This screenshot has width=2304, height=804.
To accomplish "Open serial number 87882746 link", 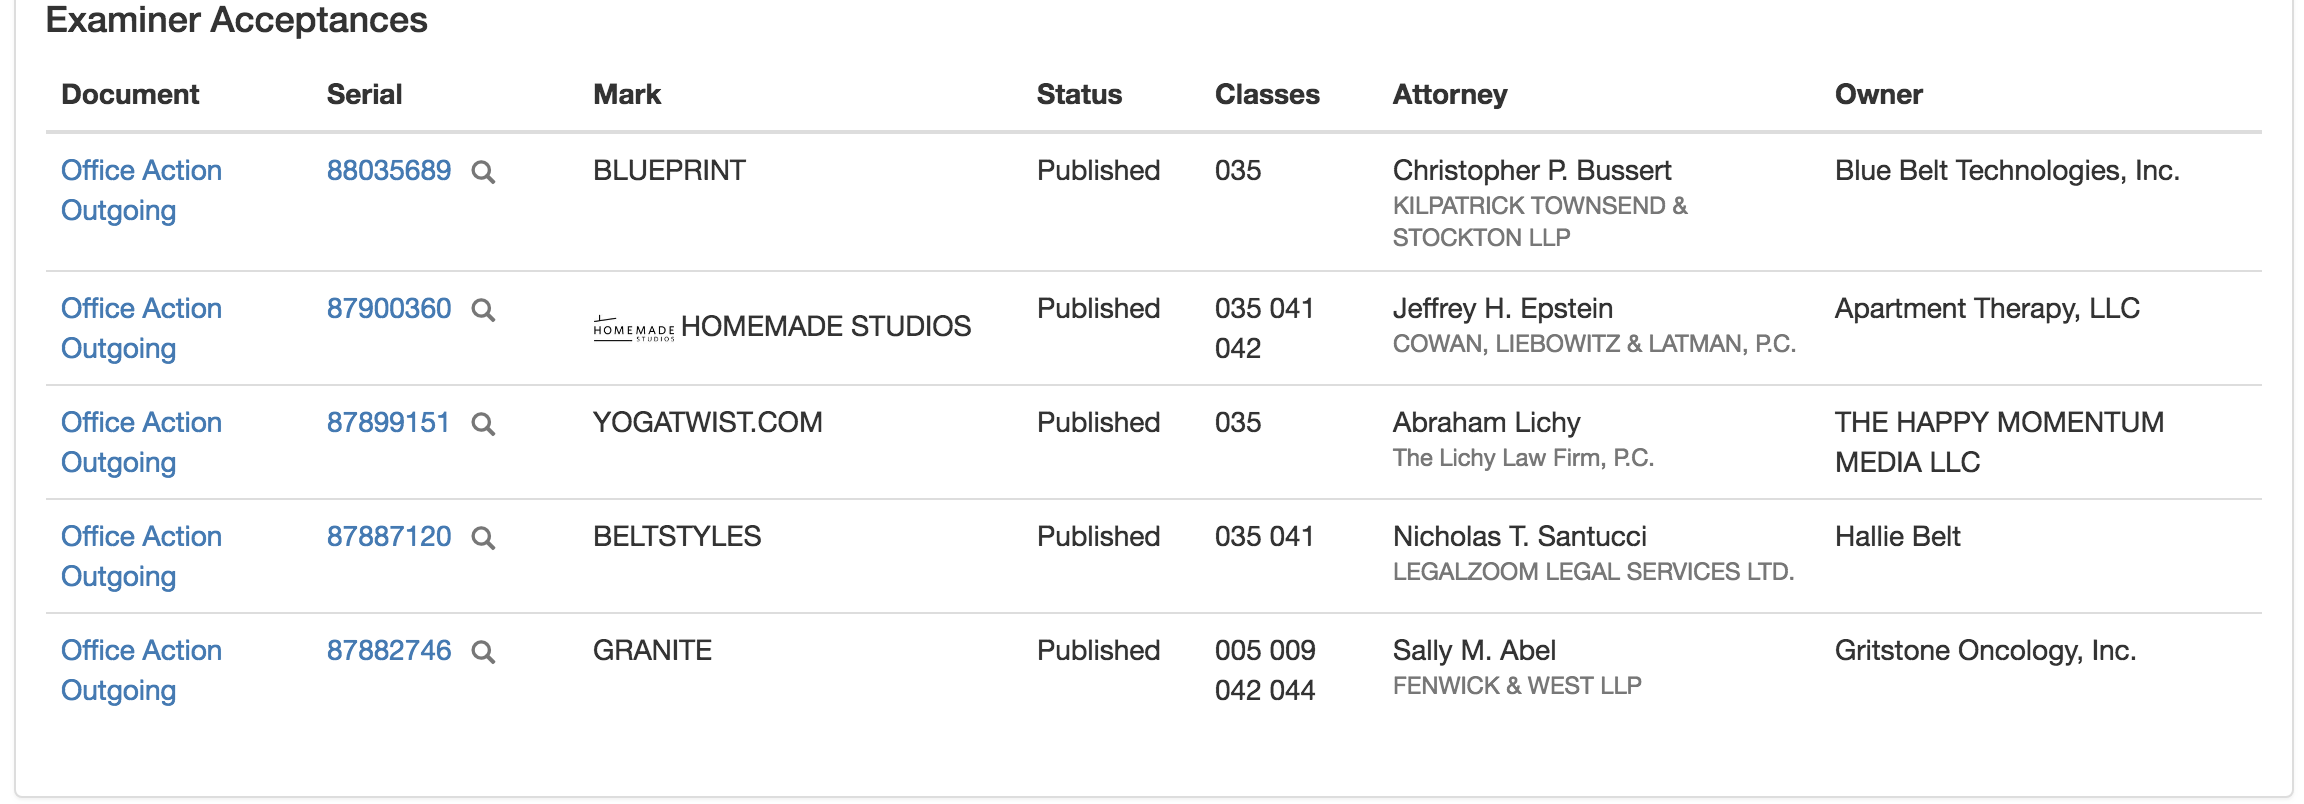I will (x=389, y=650).
